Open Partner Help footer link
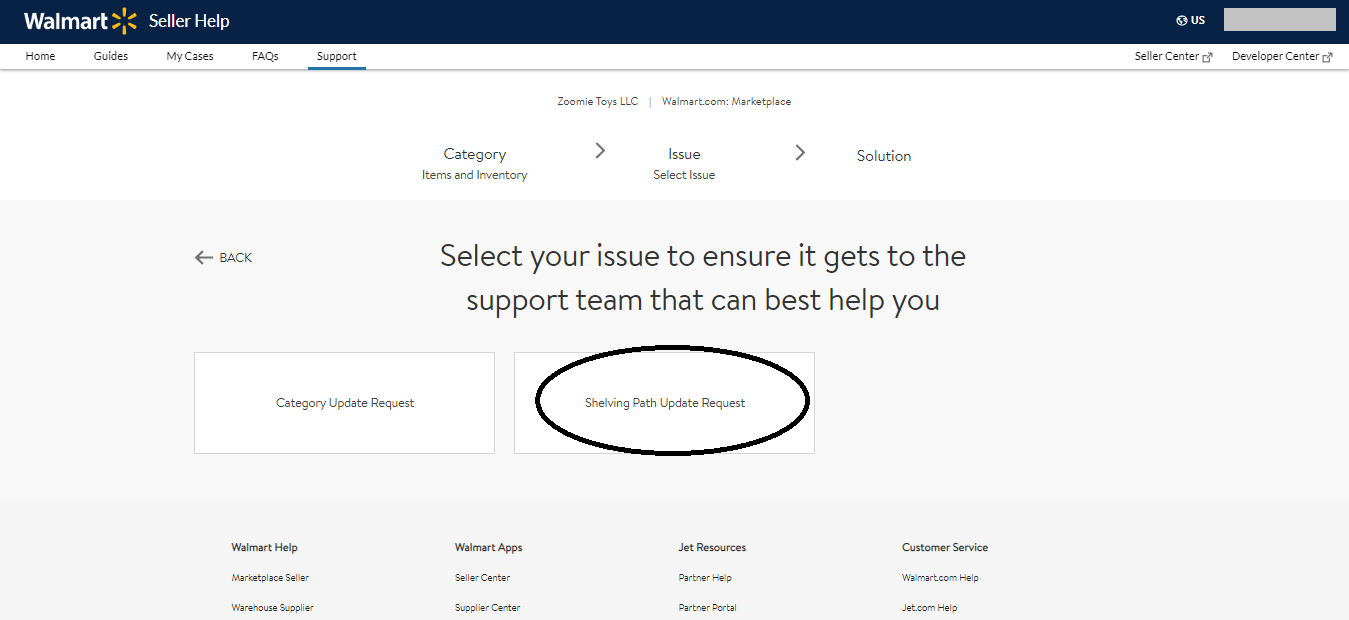Viewport: 1349px width, 620px height. [705, 578]
